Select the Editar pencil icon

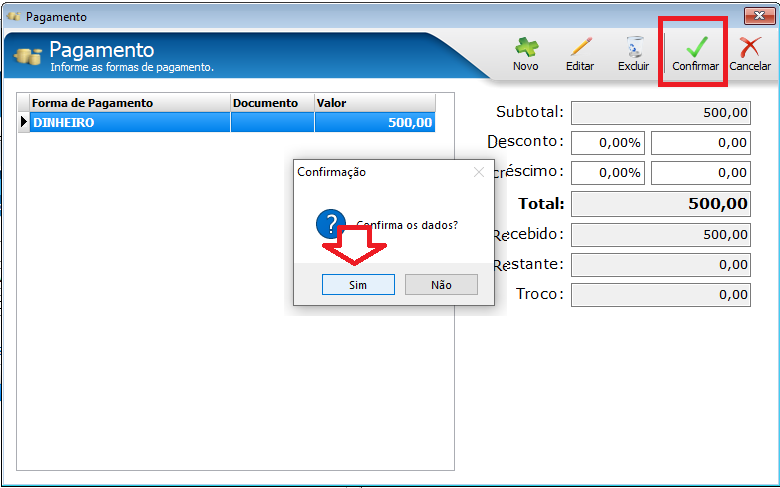(581, 47)
